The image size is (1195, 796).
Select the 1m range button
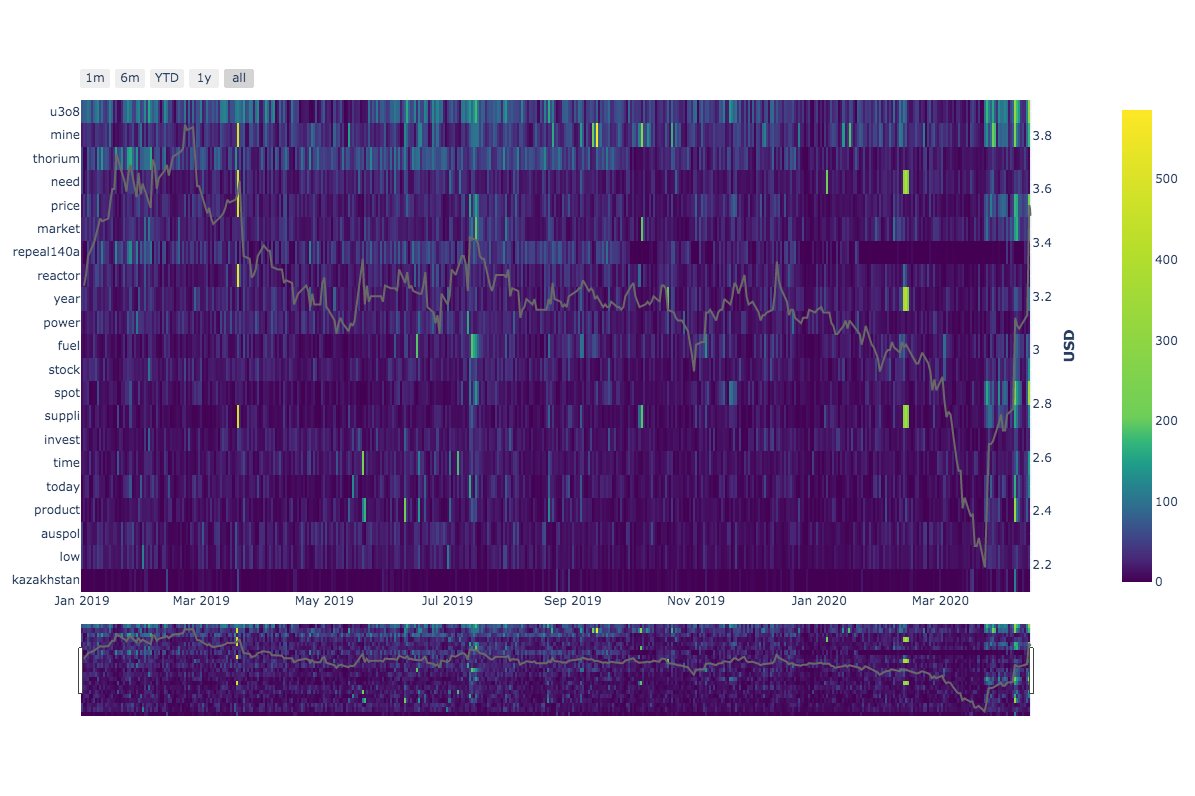(95, 78)
